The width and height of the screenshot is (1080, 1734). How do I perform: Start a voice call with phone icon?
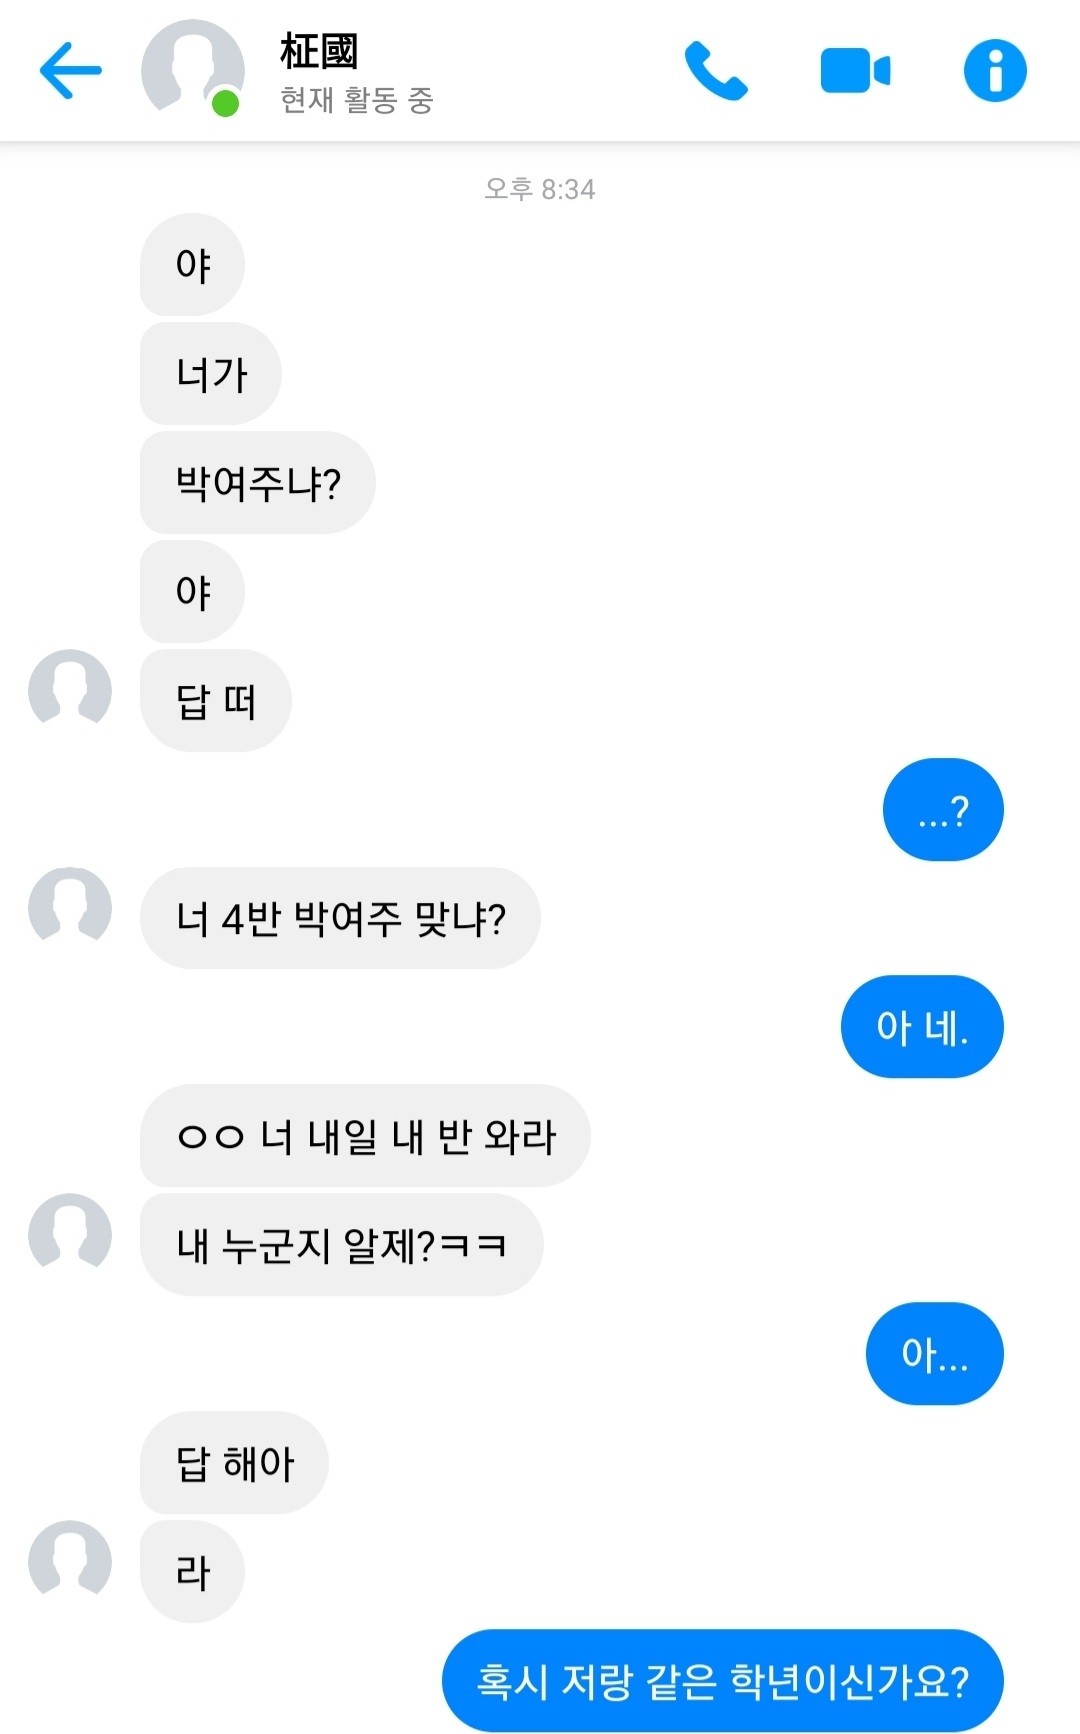coord(715,71)
